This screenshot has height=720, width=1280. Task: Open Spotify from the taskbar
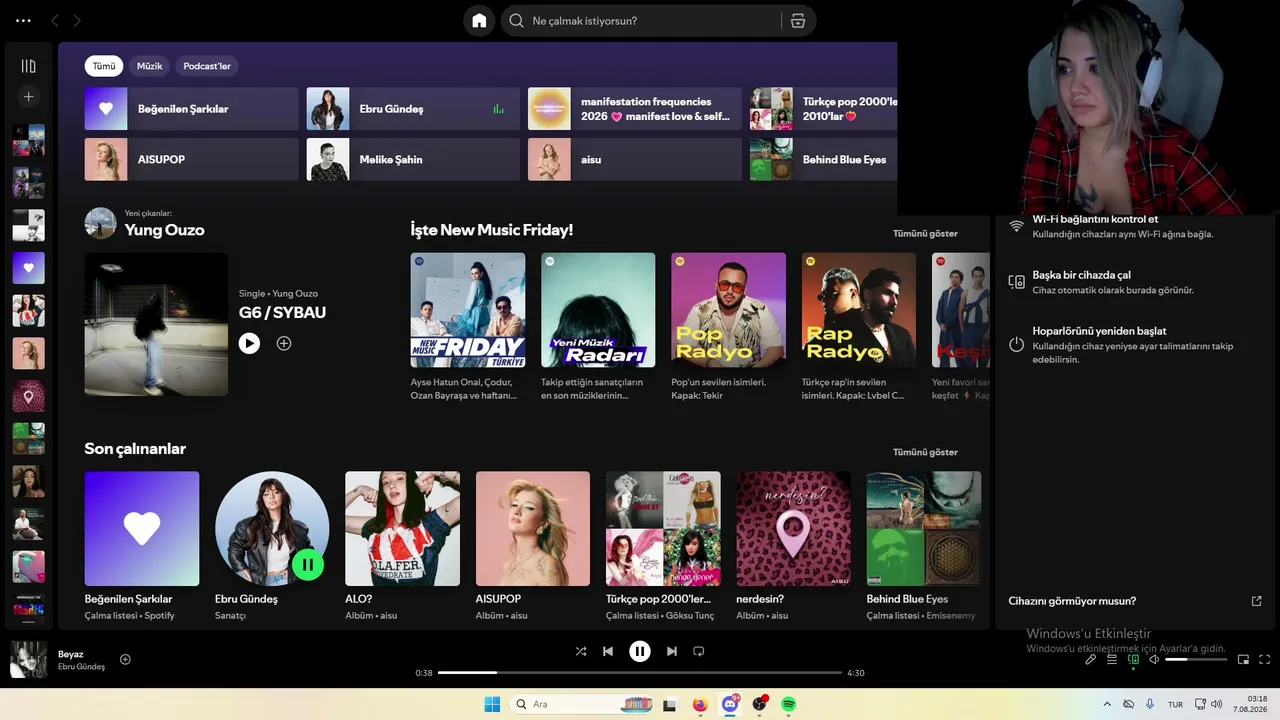click(789, 704)
